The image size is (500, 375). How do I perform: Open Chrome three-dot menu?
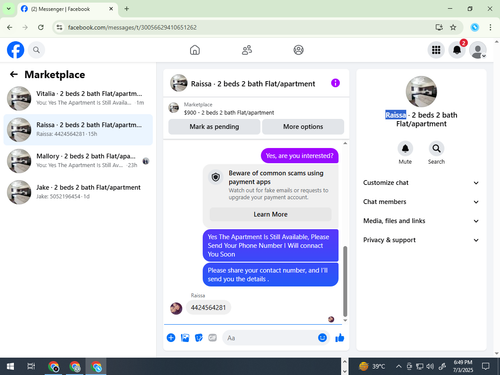(490, 27)
